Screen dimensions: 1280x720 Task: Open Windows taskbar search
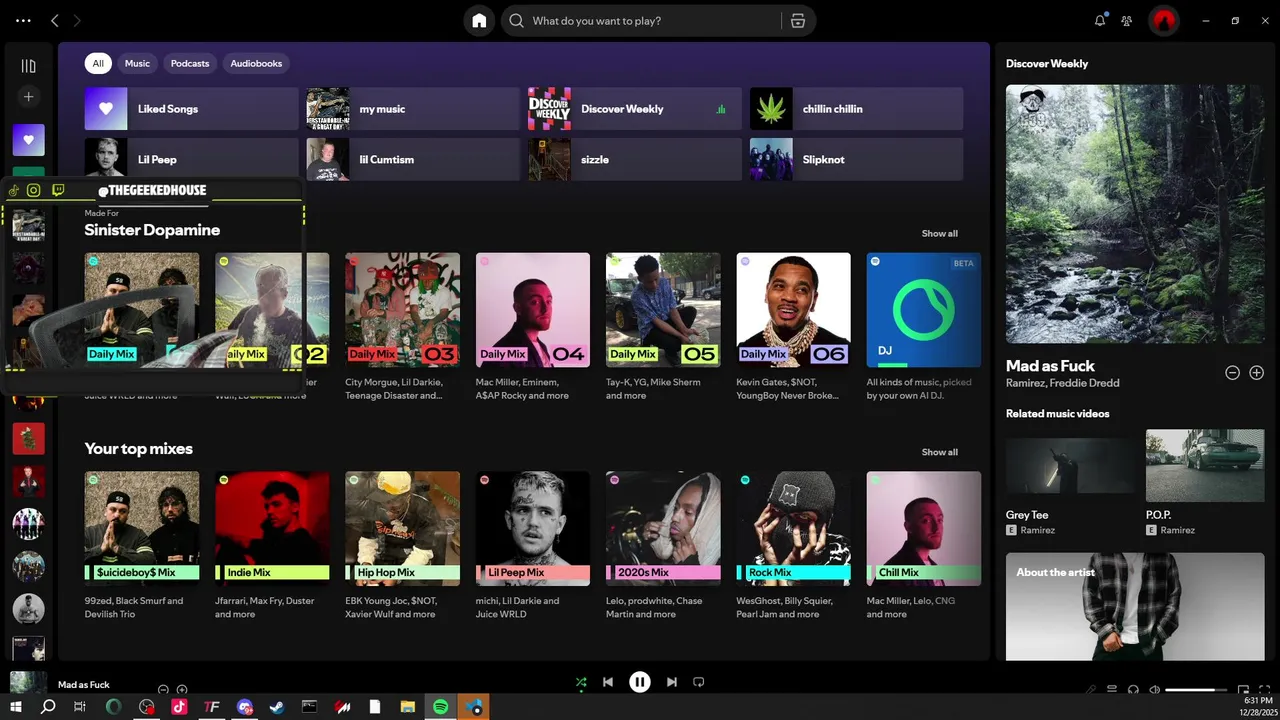[x=48, y=707]
